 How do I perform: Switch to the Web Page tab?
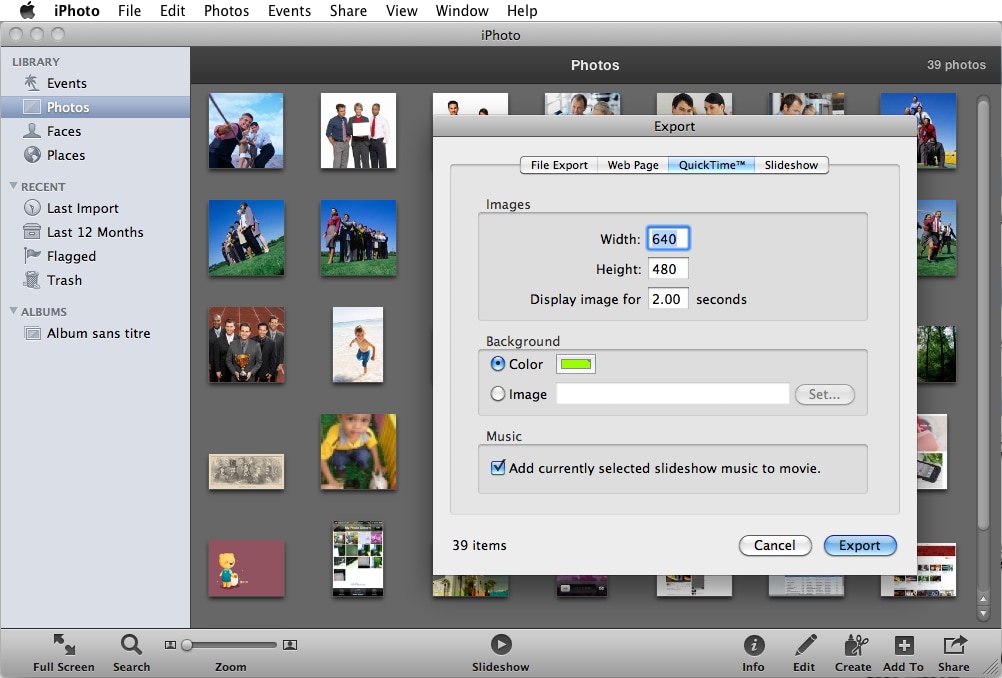click(x=633, y=165)
